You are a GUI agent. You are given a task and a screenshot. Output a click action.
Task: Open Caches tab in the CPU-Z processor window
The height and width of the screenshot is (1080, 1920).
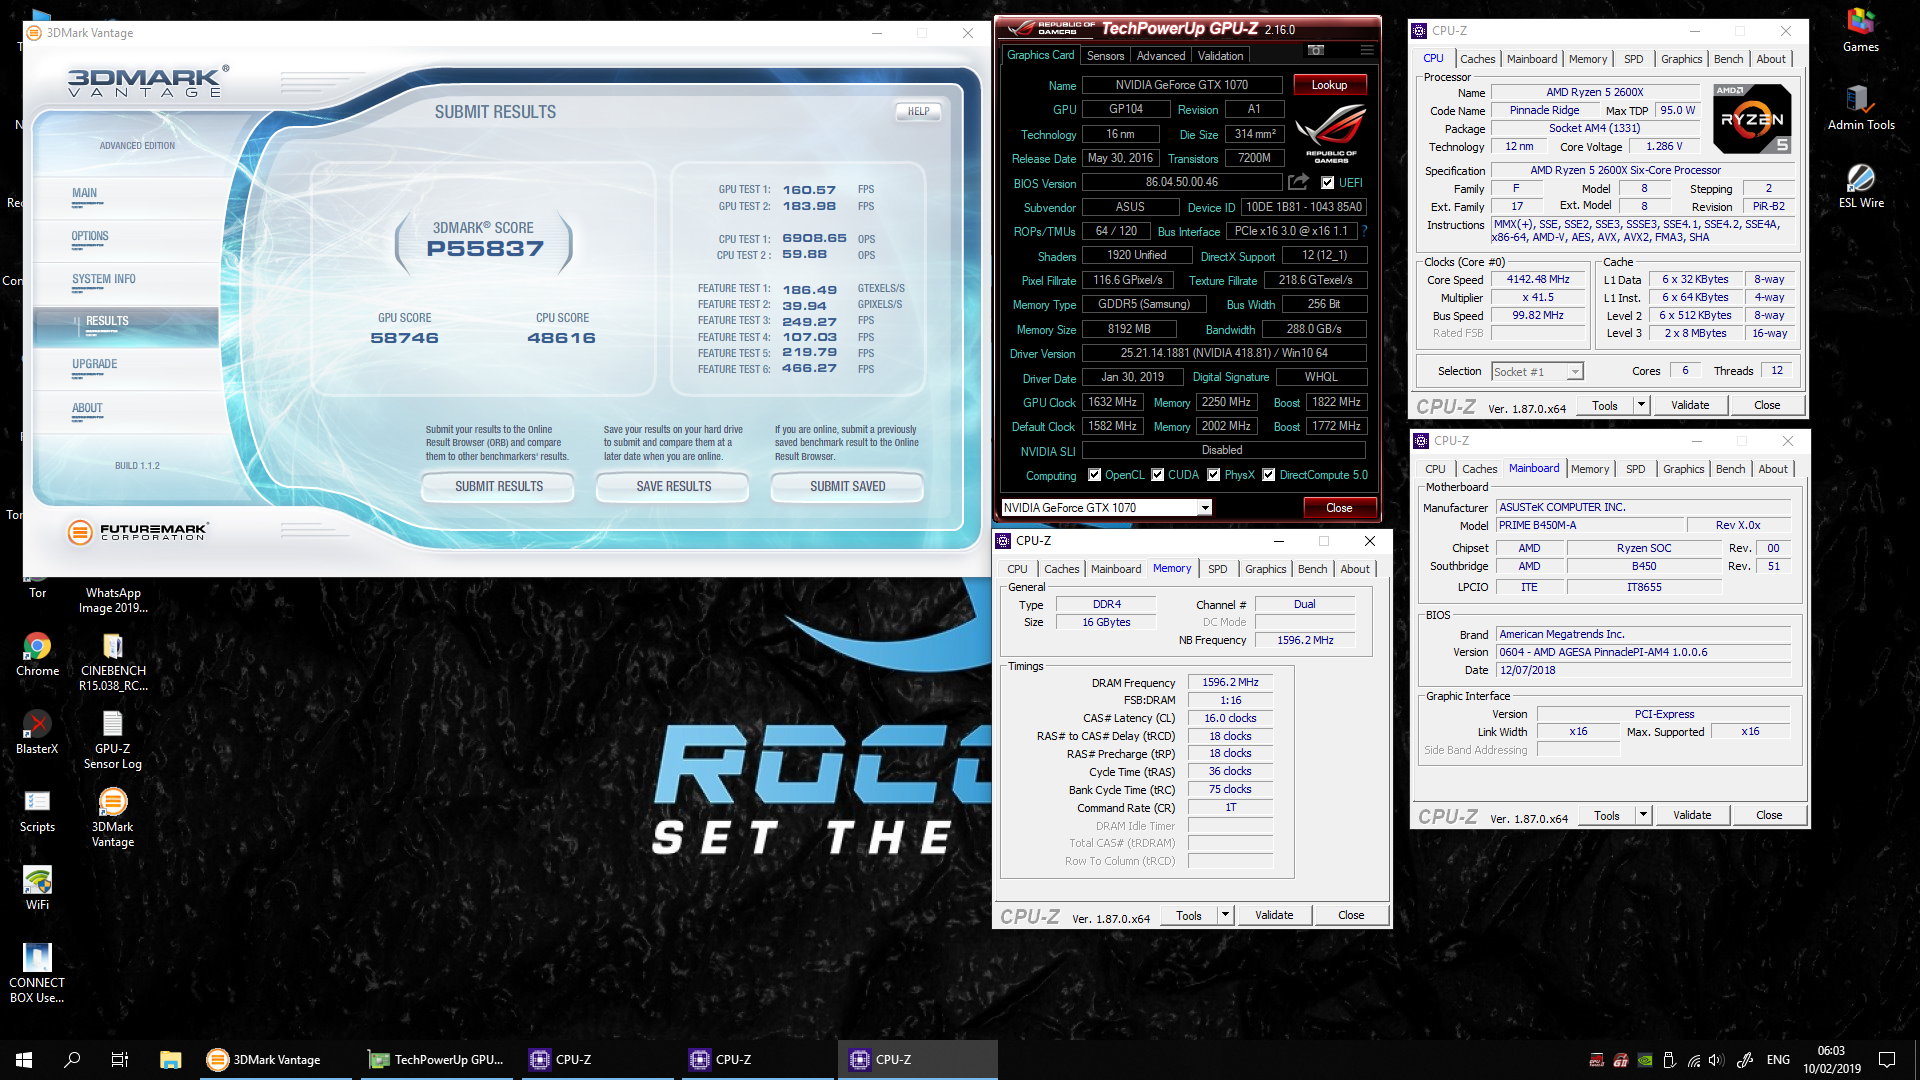pyautogui.click(x=1477, y=59)
